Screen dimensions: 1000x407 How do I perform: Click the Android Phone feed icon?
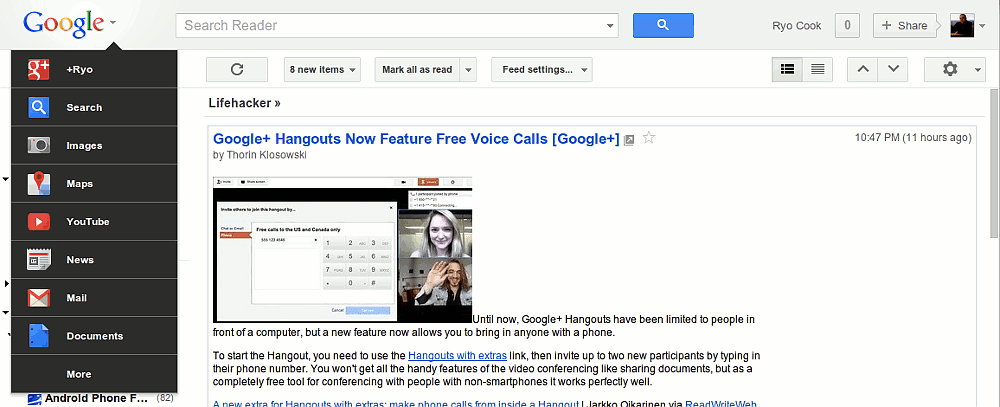34,399
